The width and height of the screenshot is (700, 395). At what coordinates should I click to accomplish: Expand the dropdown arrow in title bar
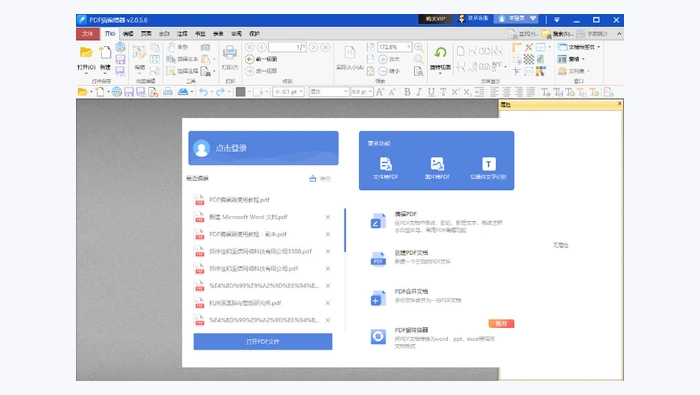[557, 20]
